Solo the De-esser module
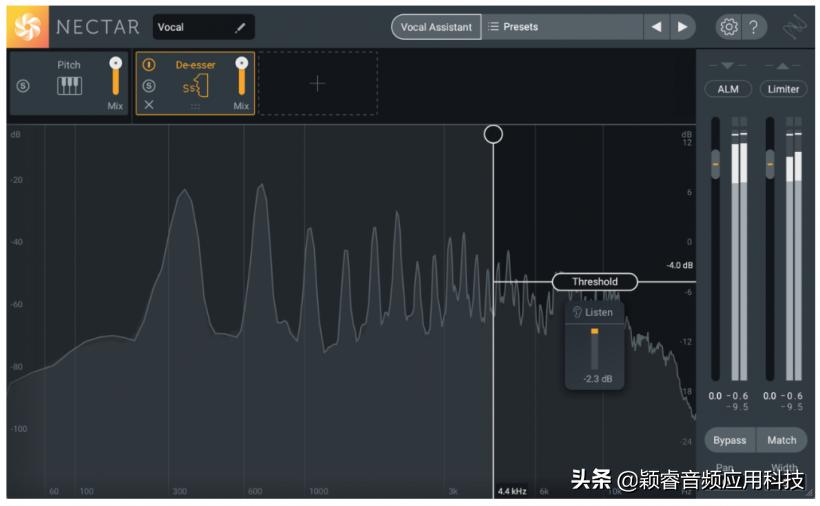Viewport: 820px width, 506px height. [149, 86]
